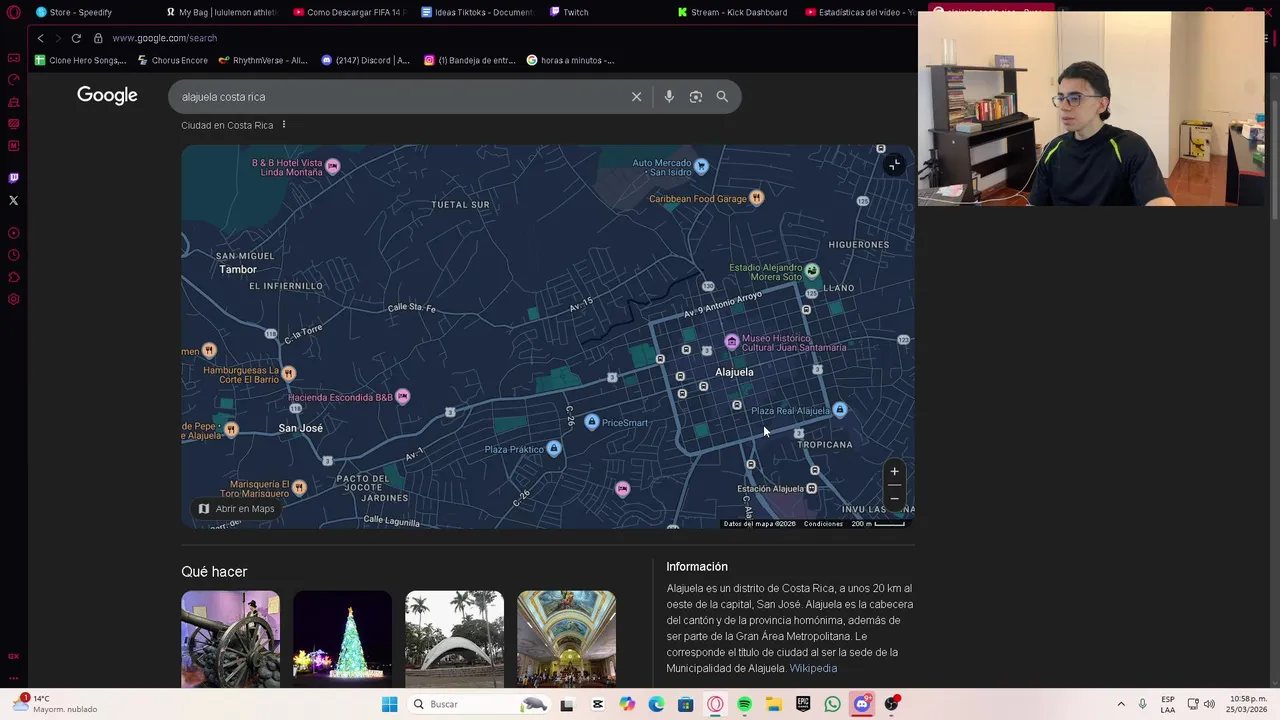Zoom out on the map
The image size is (1280, 720).
click(x=894, y=498)
